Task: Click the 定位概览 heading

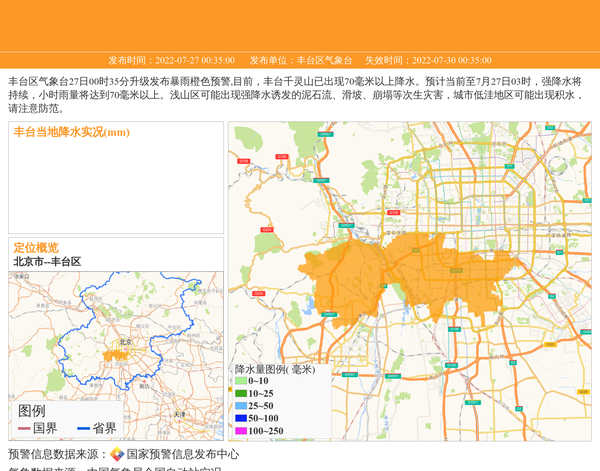Action: pos(36,247)
